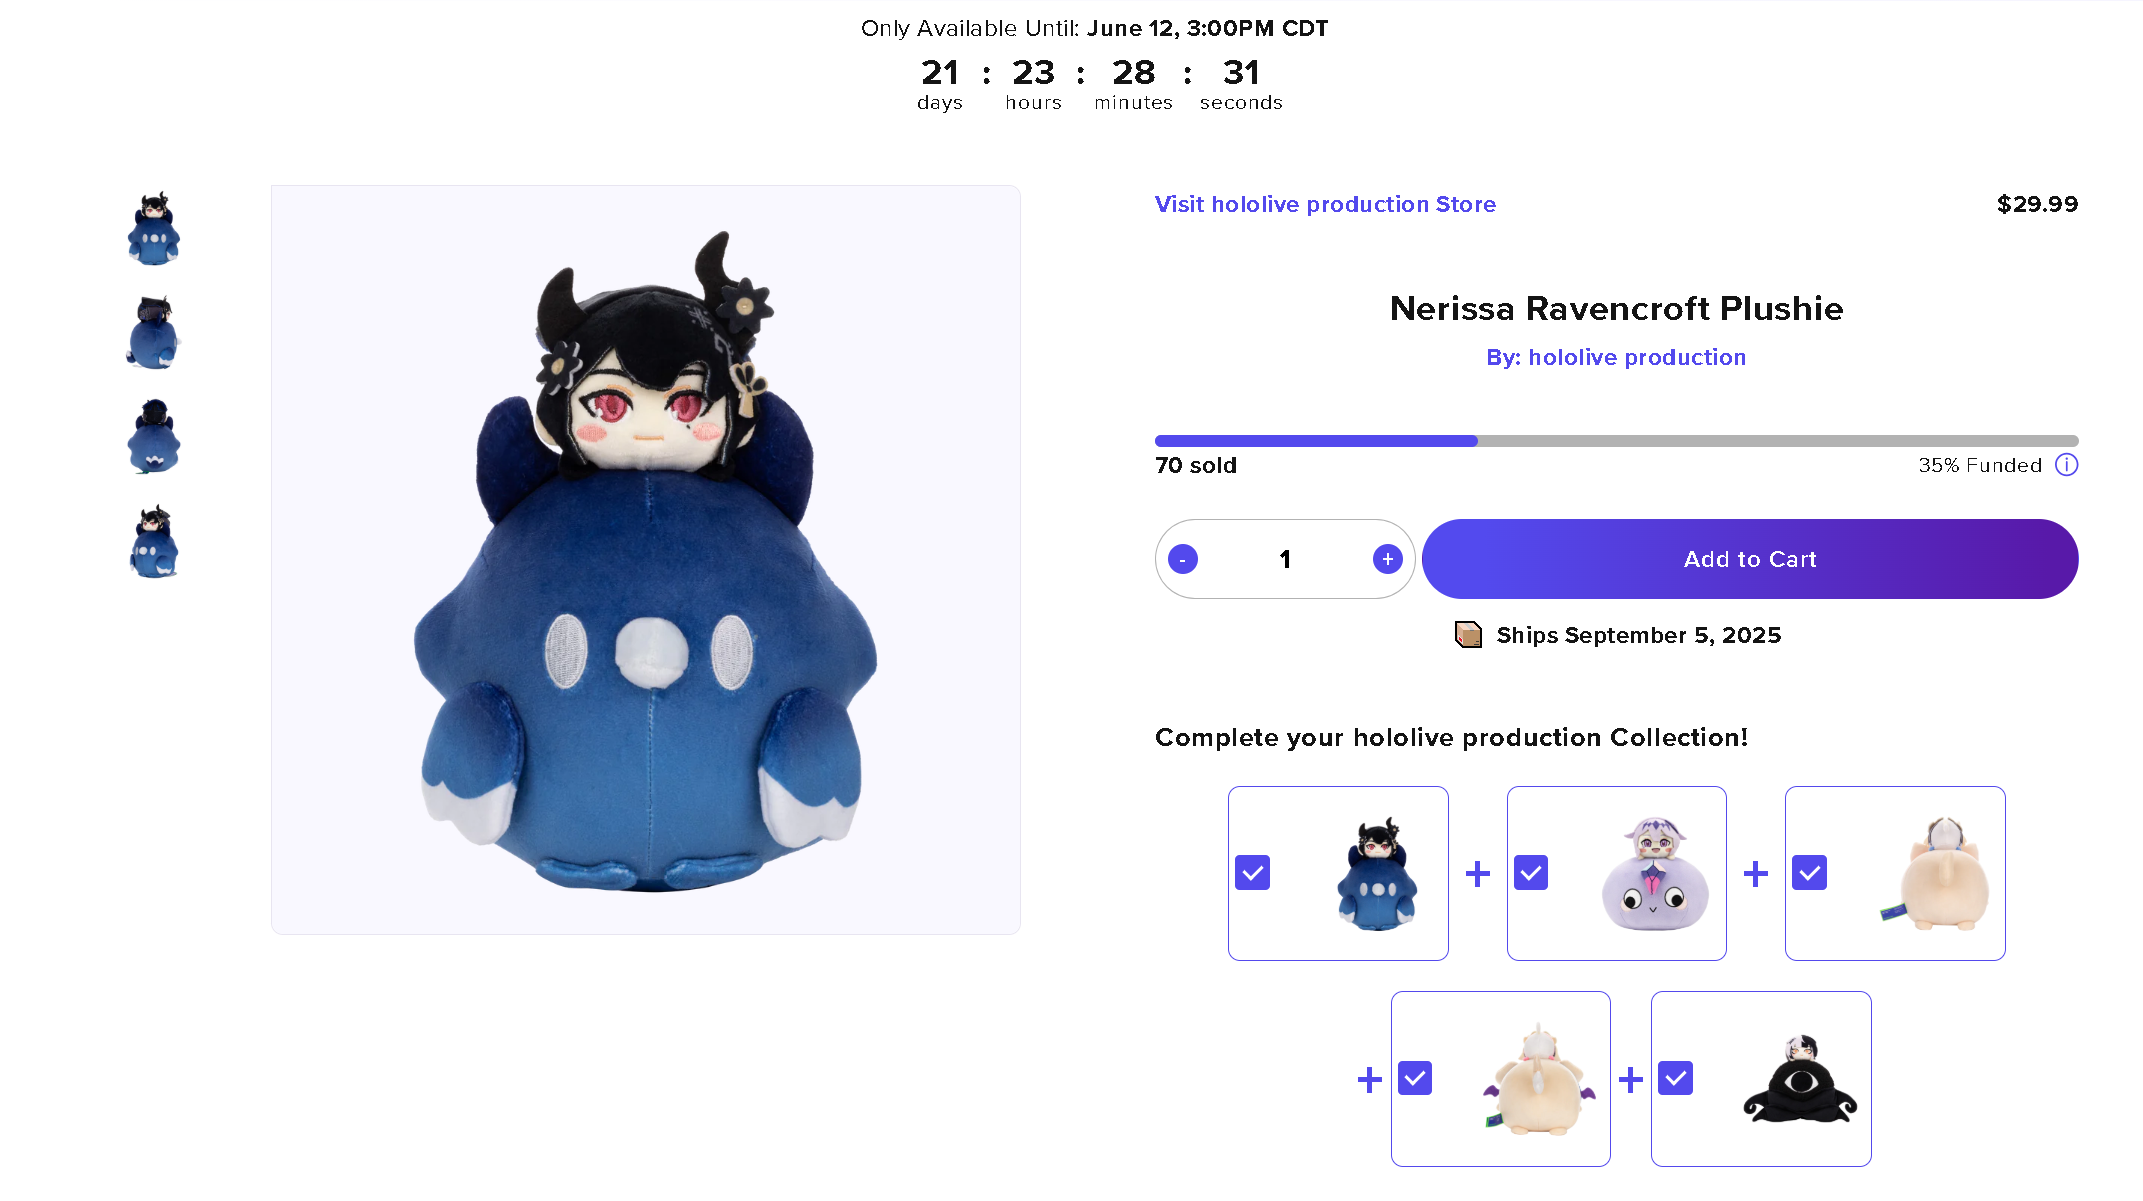Select the first front-view plushie thumbnail
2143x1201 pixels.
154,229
